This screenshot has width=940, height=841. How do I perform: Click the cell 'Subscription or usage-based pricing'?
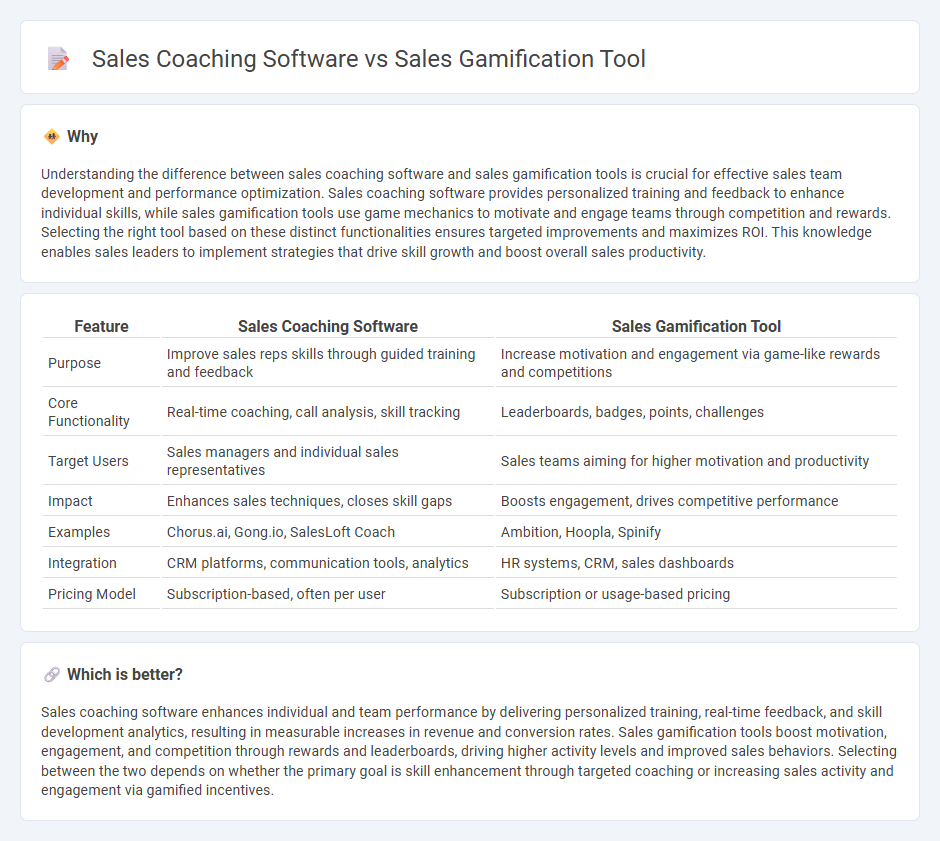(696, 594)
